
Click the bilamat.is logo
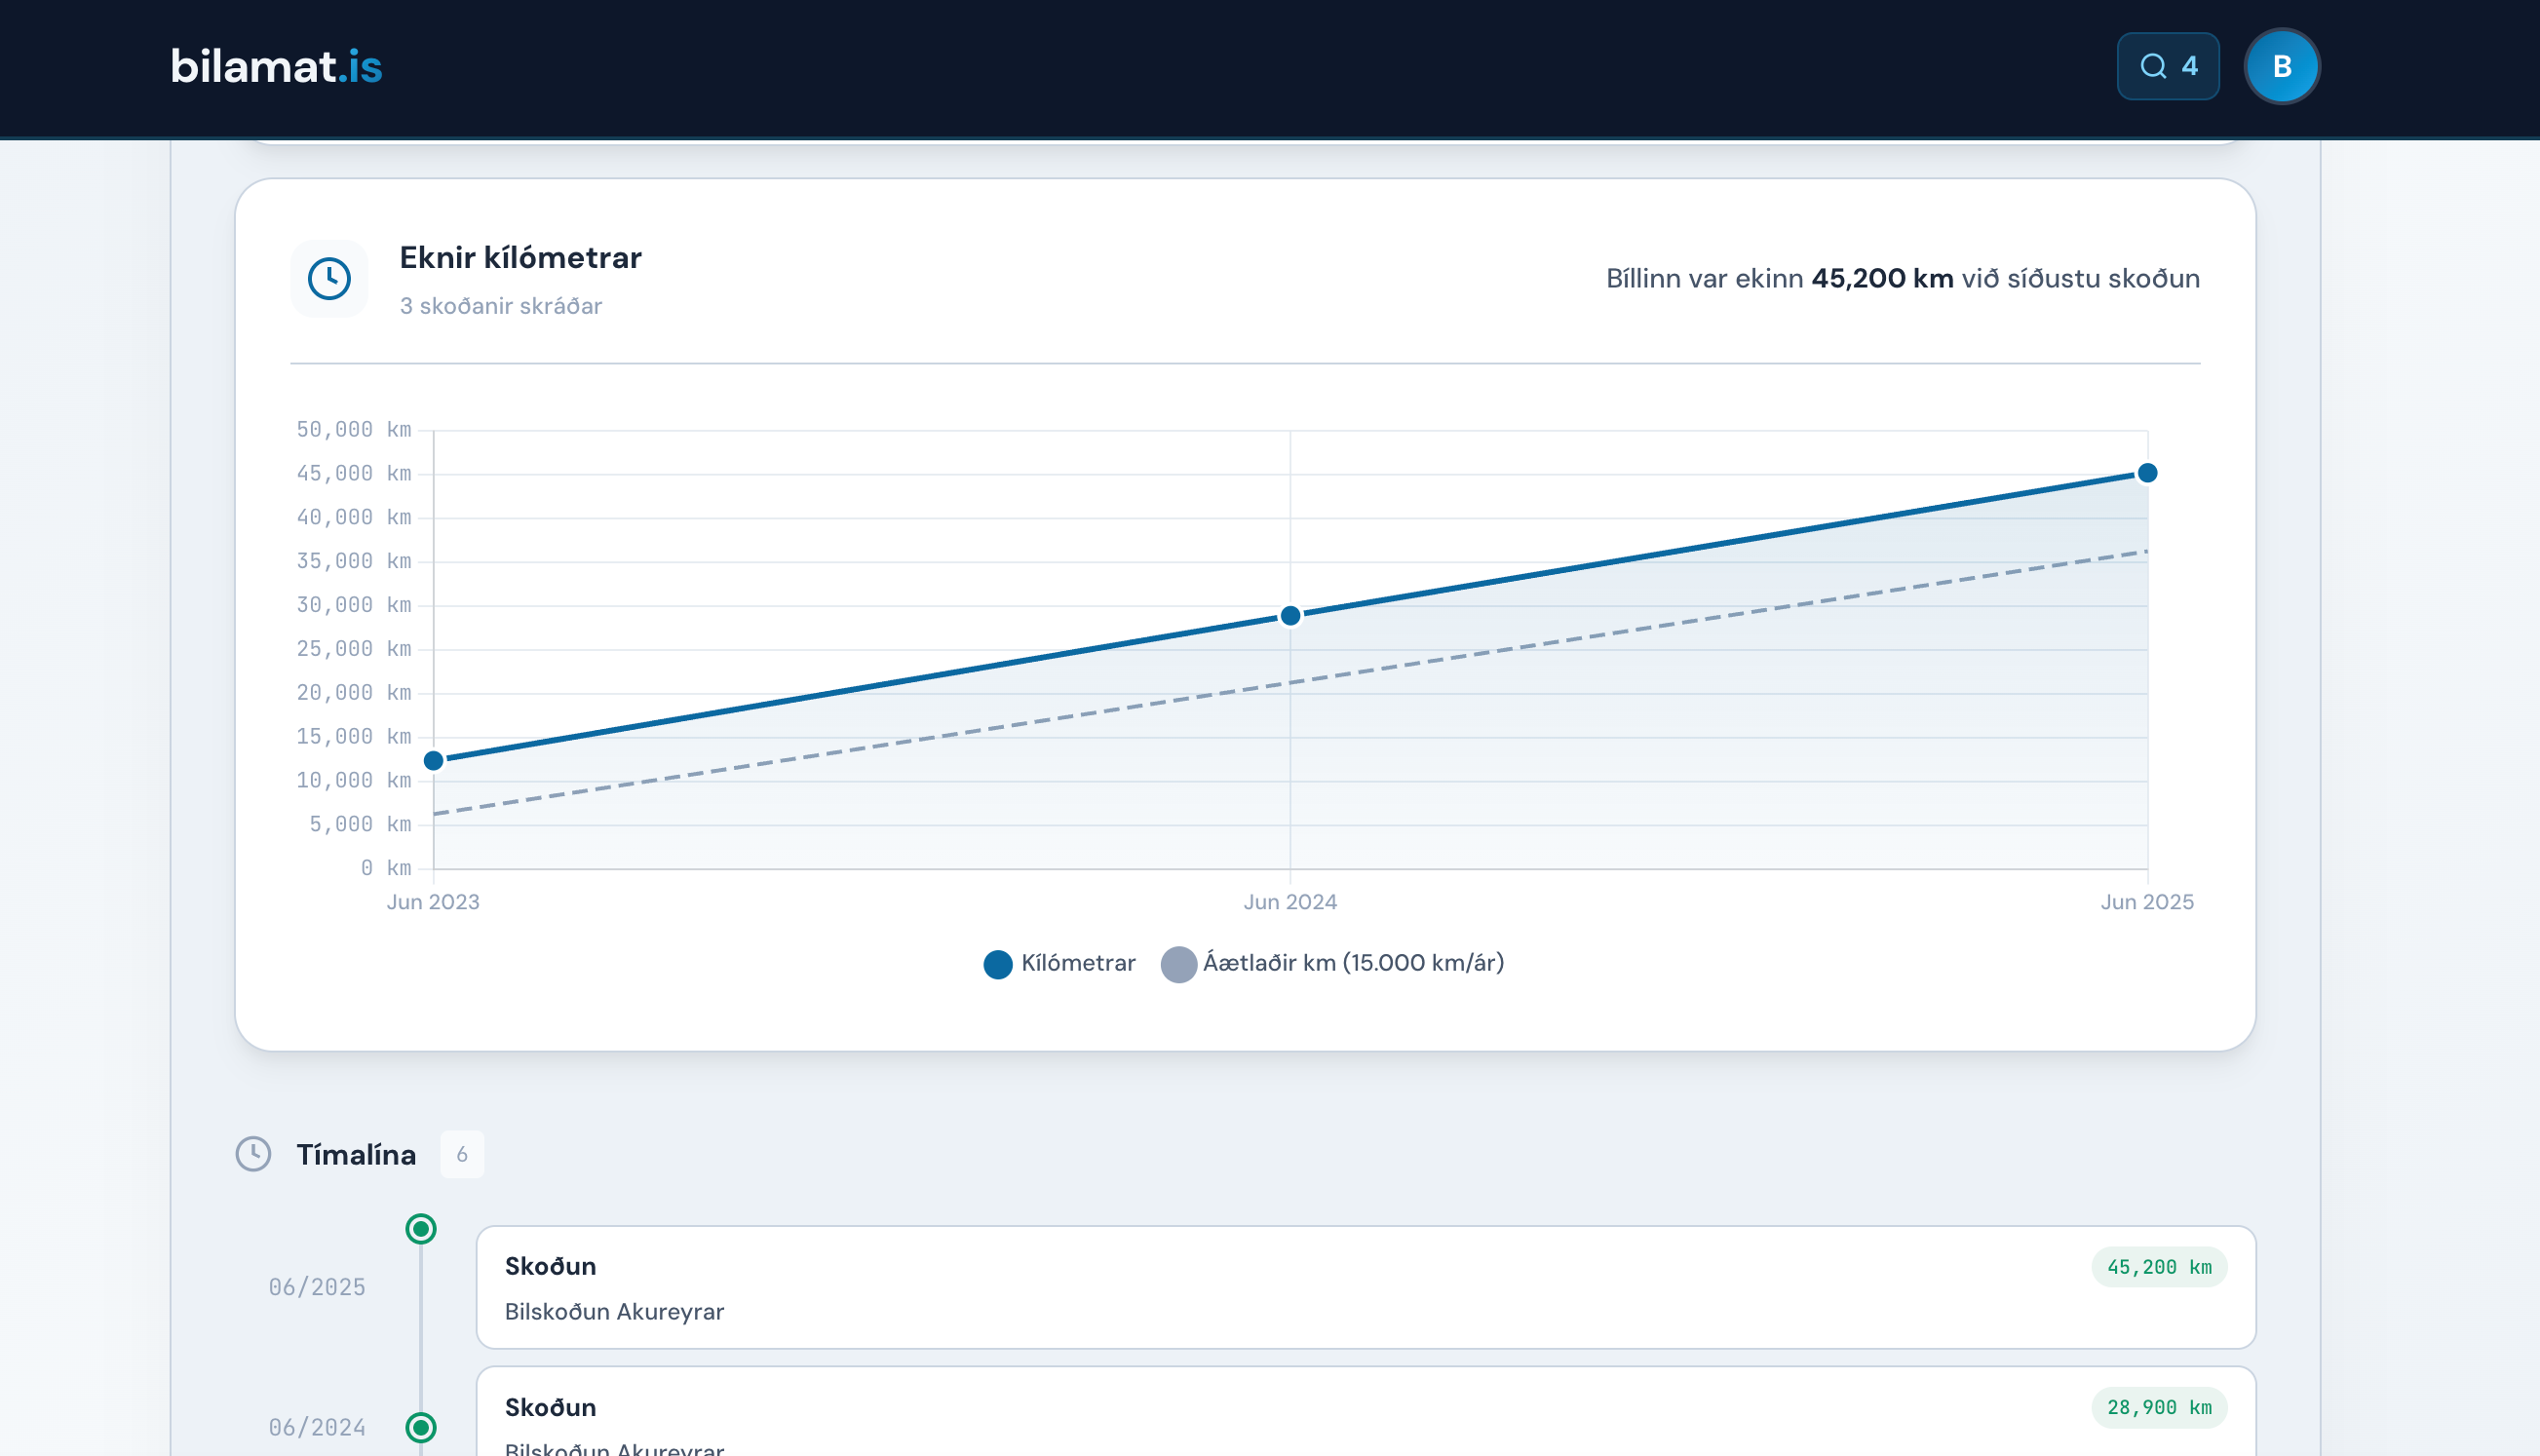point(276,66)
